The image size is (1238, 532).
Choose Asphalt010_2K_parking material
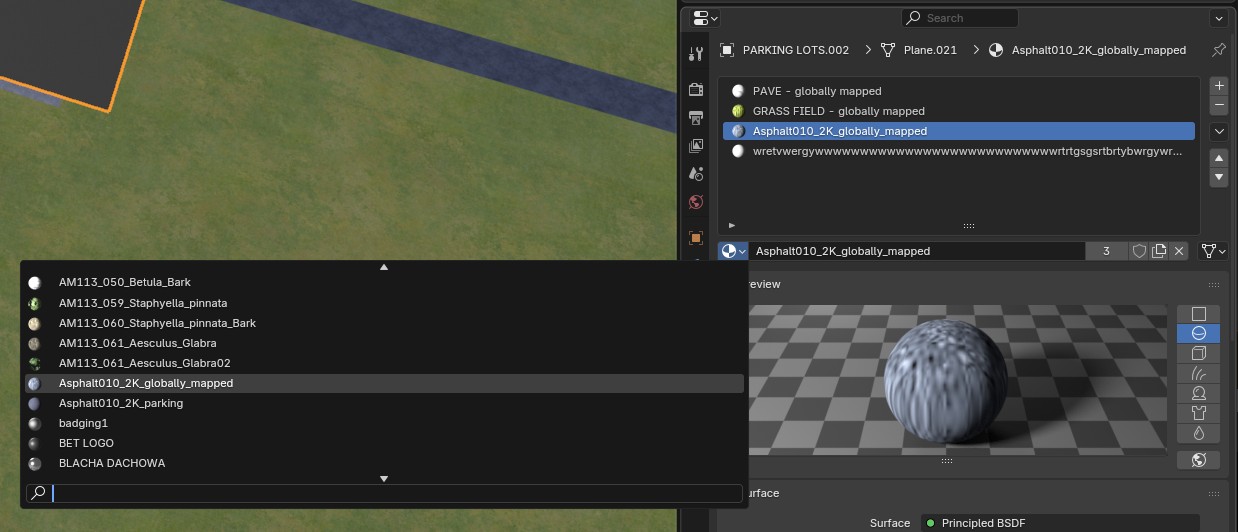pyautogui.click(x=384, y=403)
